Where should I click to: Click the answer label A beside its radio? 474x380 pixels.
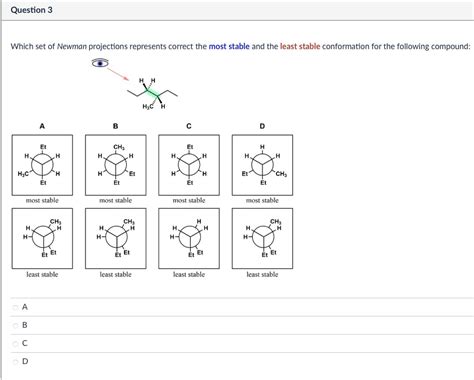[x=25, y=307]
